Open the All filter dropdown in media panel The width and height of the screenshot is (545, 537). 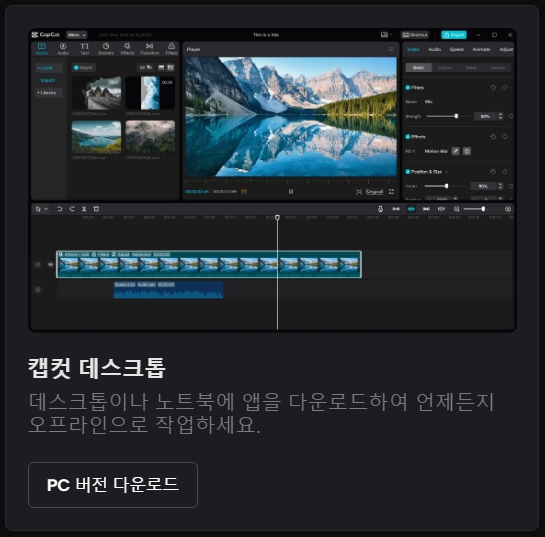[146, 67]
